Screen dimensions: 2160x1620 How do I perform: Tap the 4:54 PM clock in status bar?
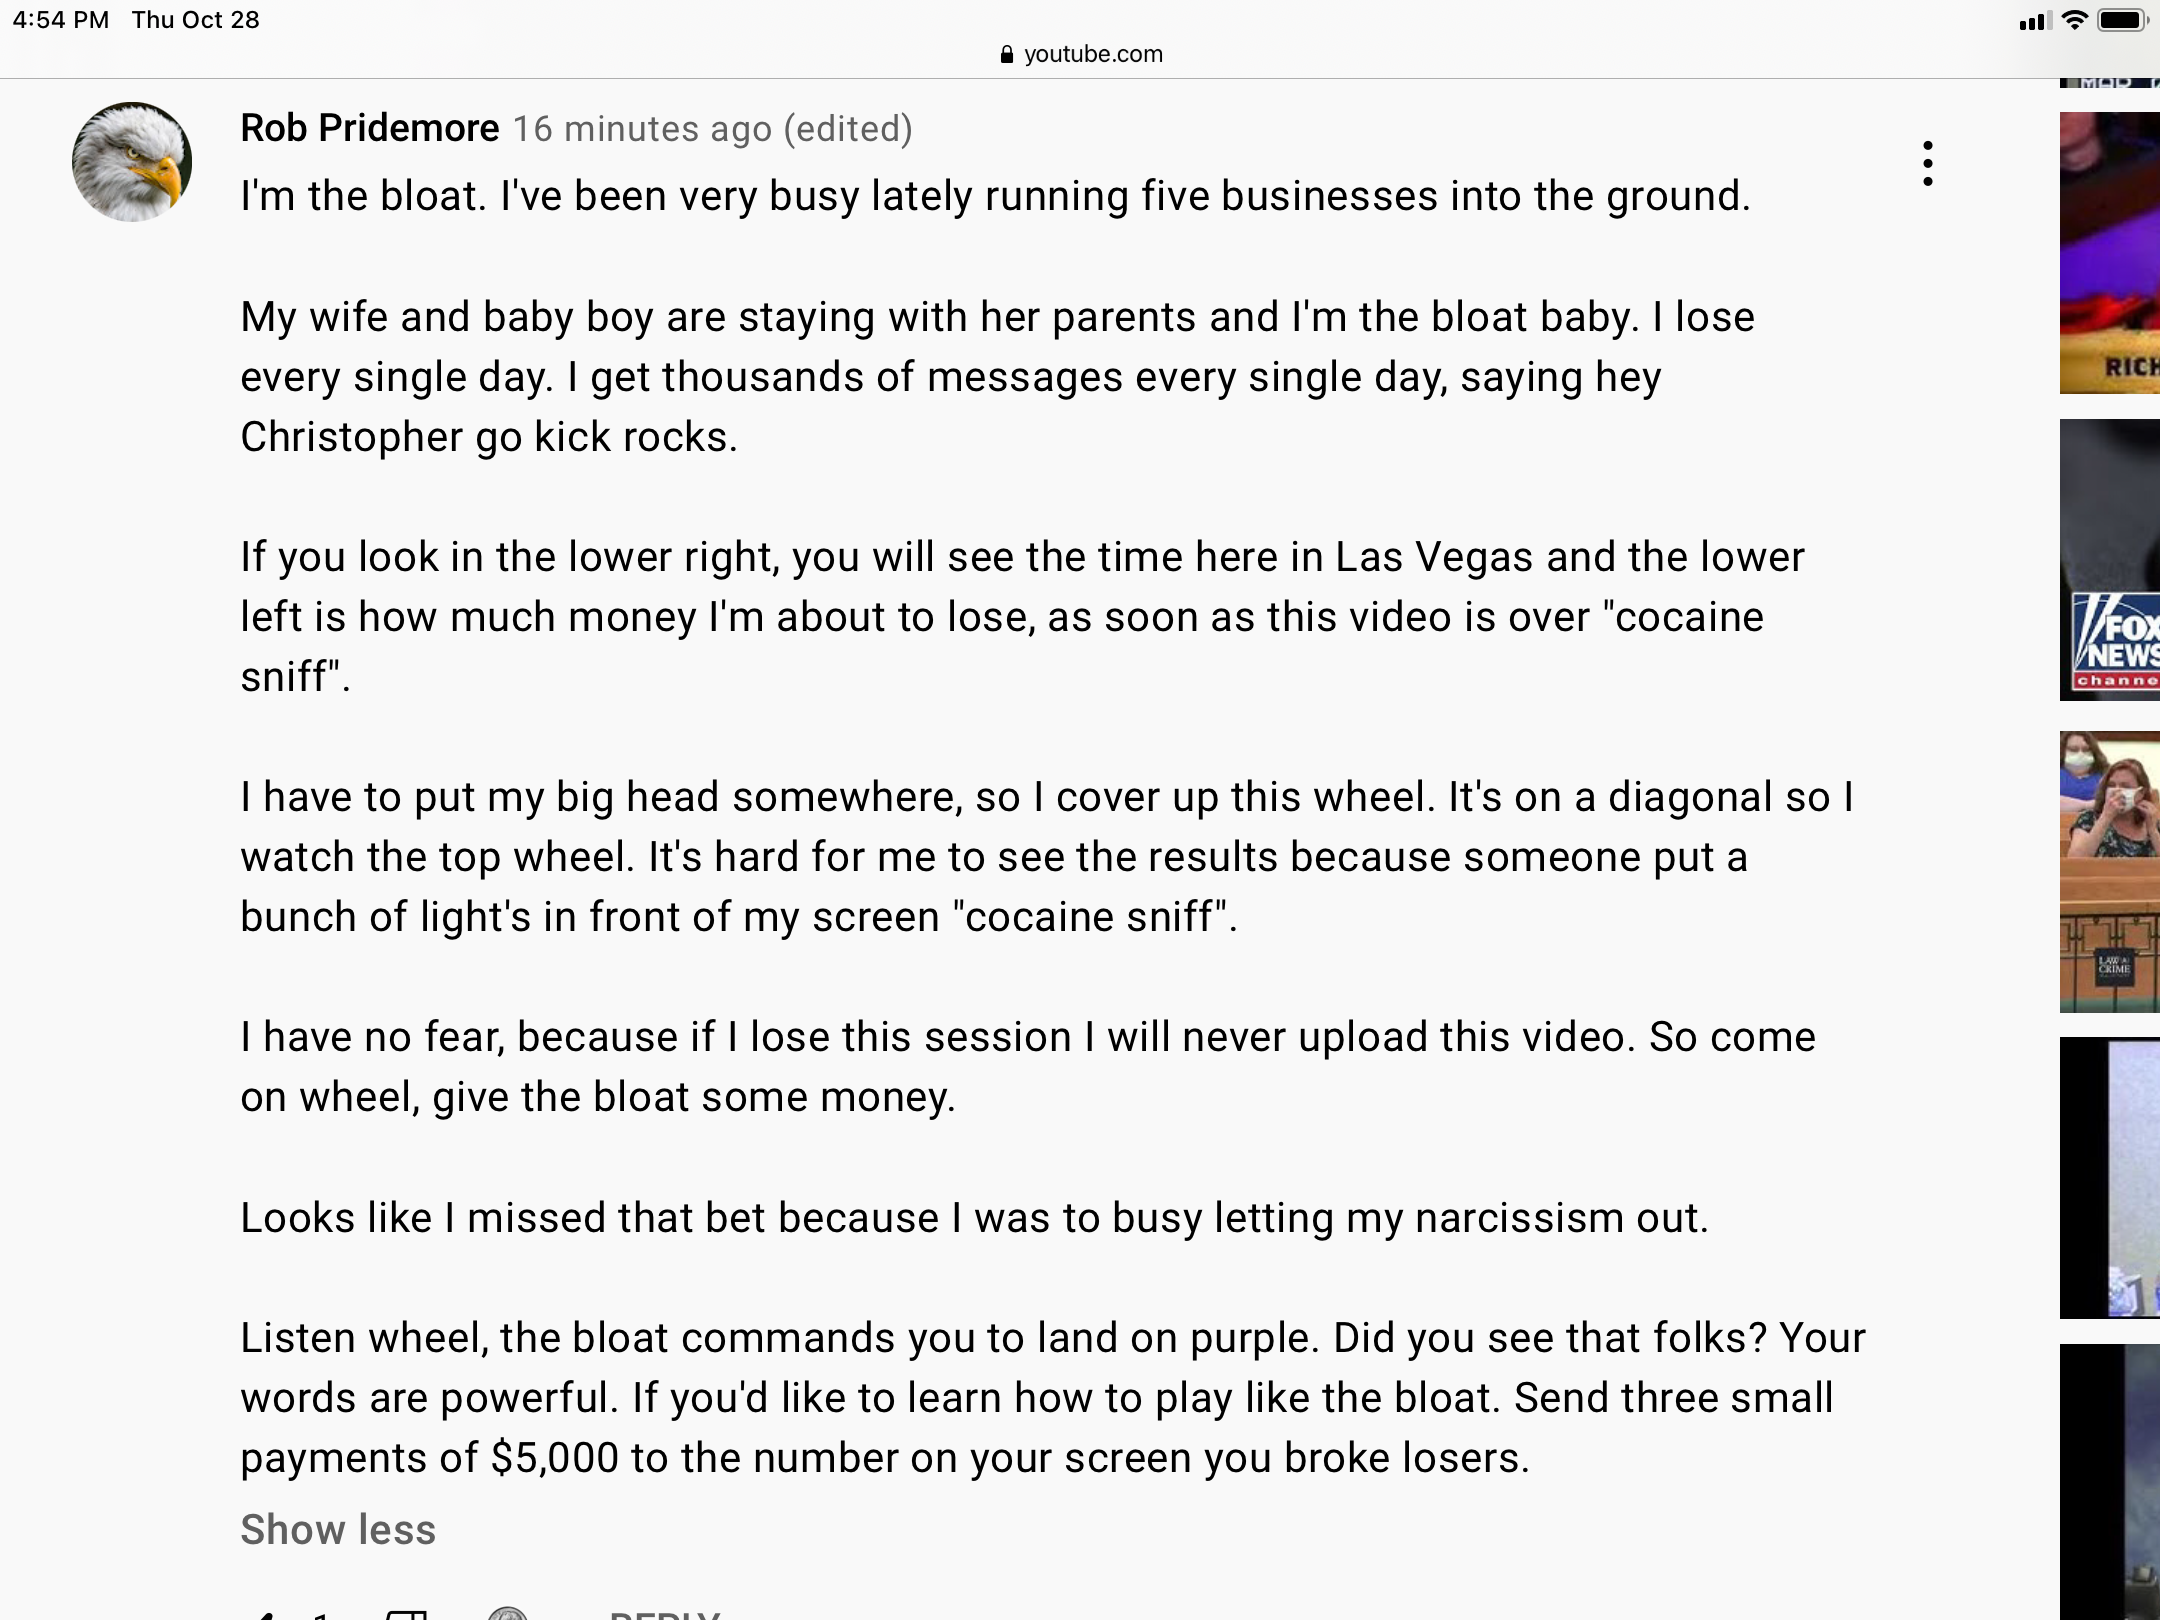[60, 20]
